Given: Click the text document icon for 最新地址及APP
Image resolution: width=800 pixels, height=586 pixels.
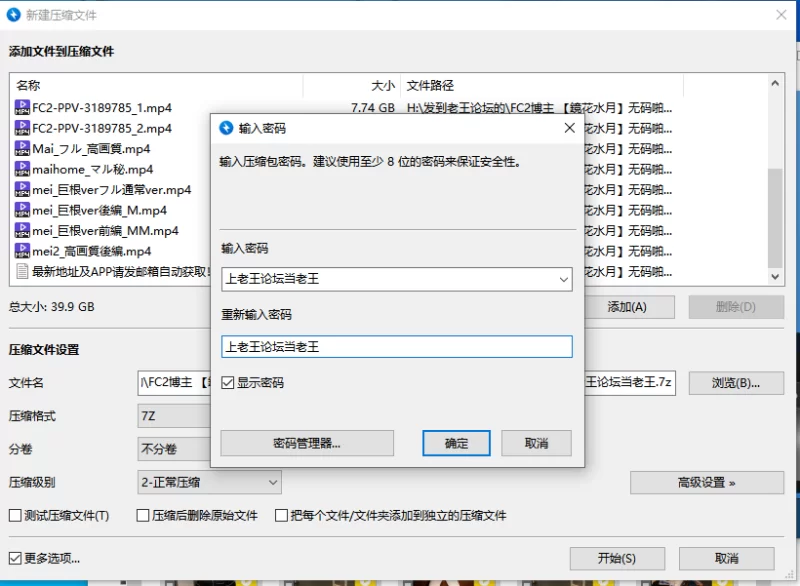Looking at the screenshot, I should tap(22, 271).
